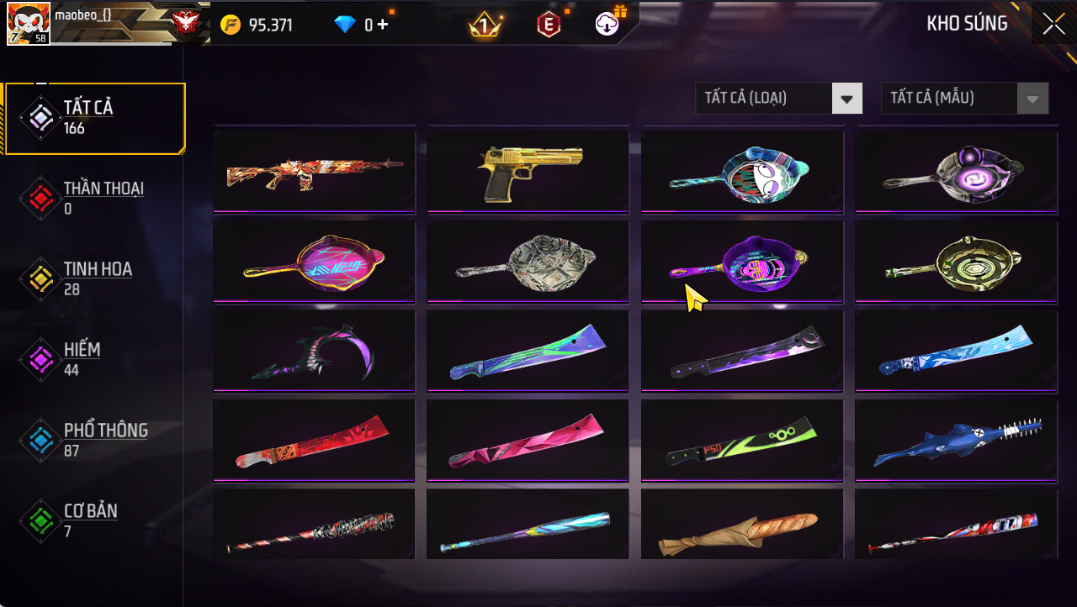The image size is (1077, 607).
Task: Expand the Tất Cả (Mẫu) dropdown arrow
Action: 1032,98
